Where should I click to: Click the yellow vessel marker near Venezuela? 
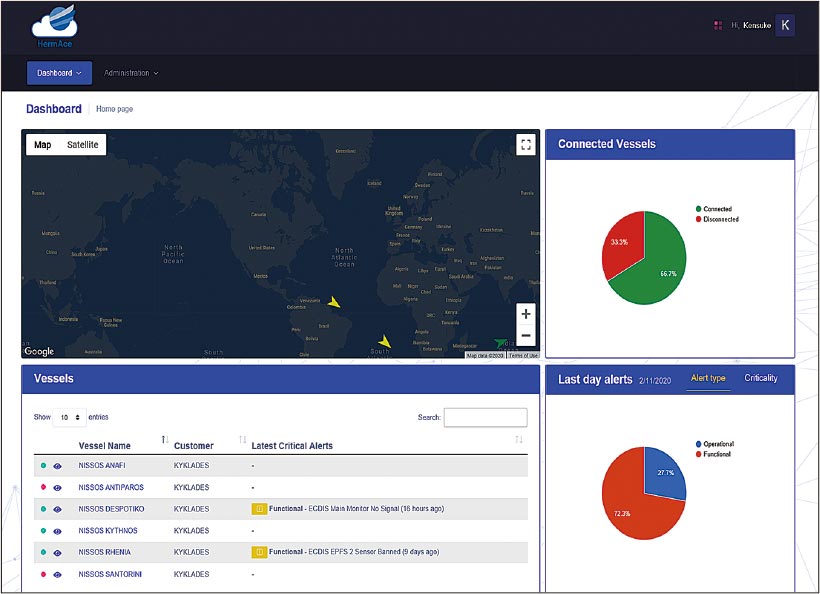334,302
